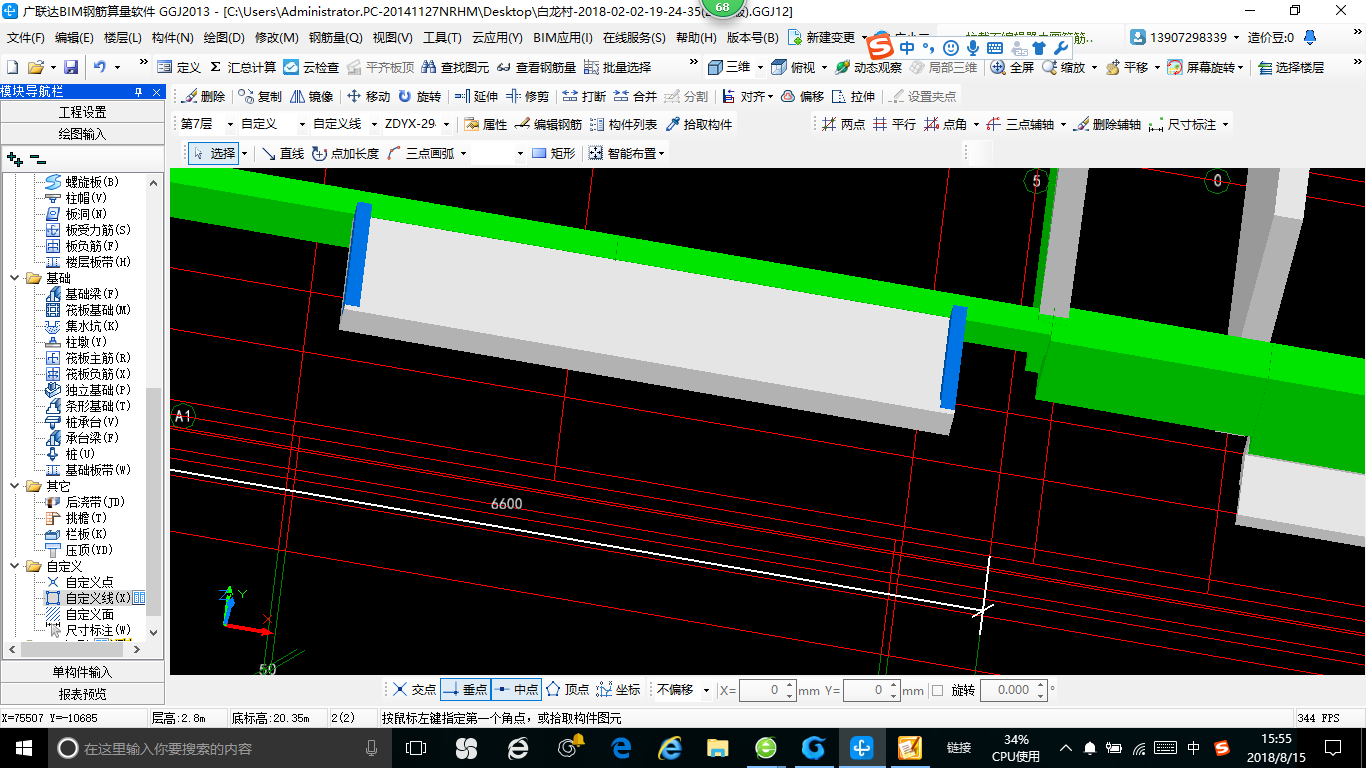Image resolution: width=1366 pixels, height=768 pixels.
Task: Click 平行 parallel auxiliary axis tool
Action: (x=894, y=125)
